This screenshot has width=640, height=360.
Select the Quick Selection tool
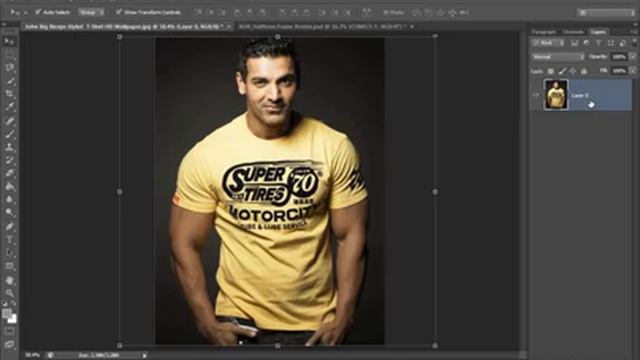9,80
